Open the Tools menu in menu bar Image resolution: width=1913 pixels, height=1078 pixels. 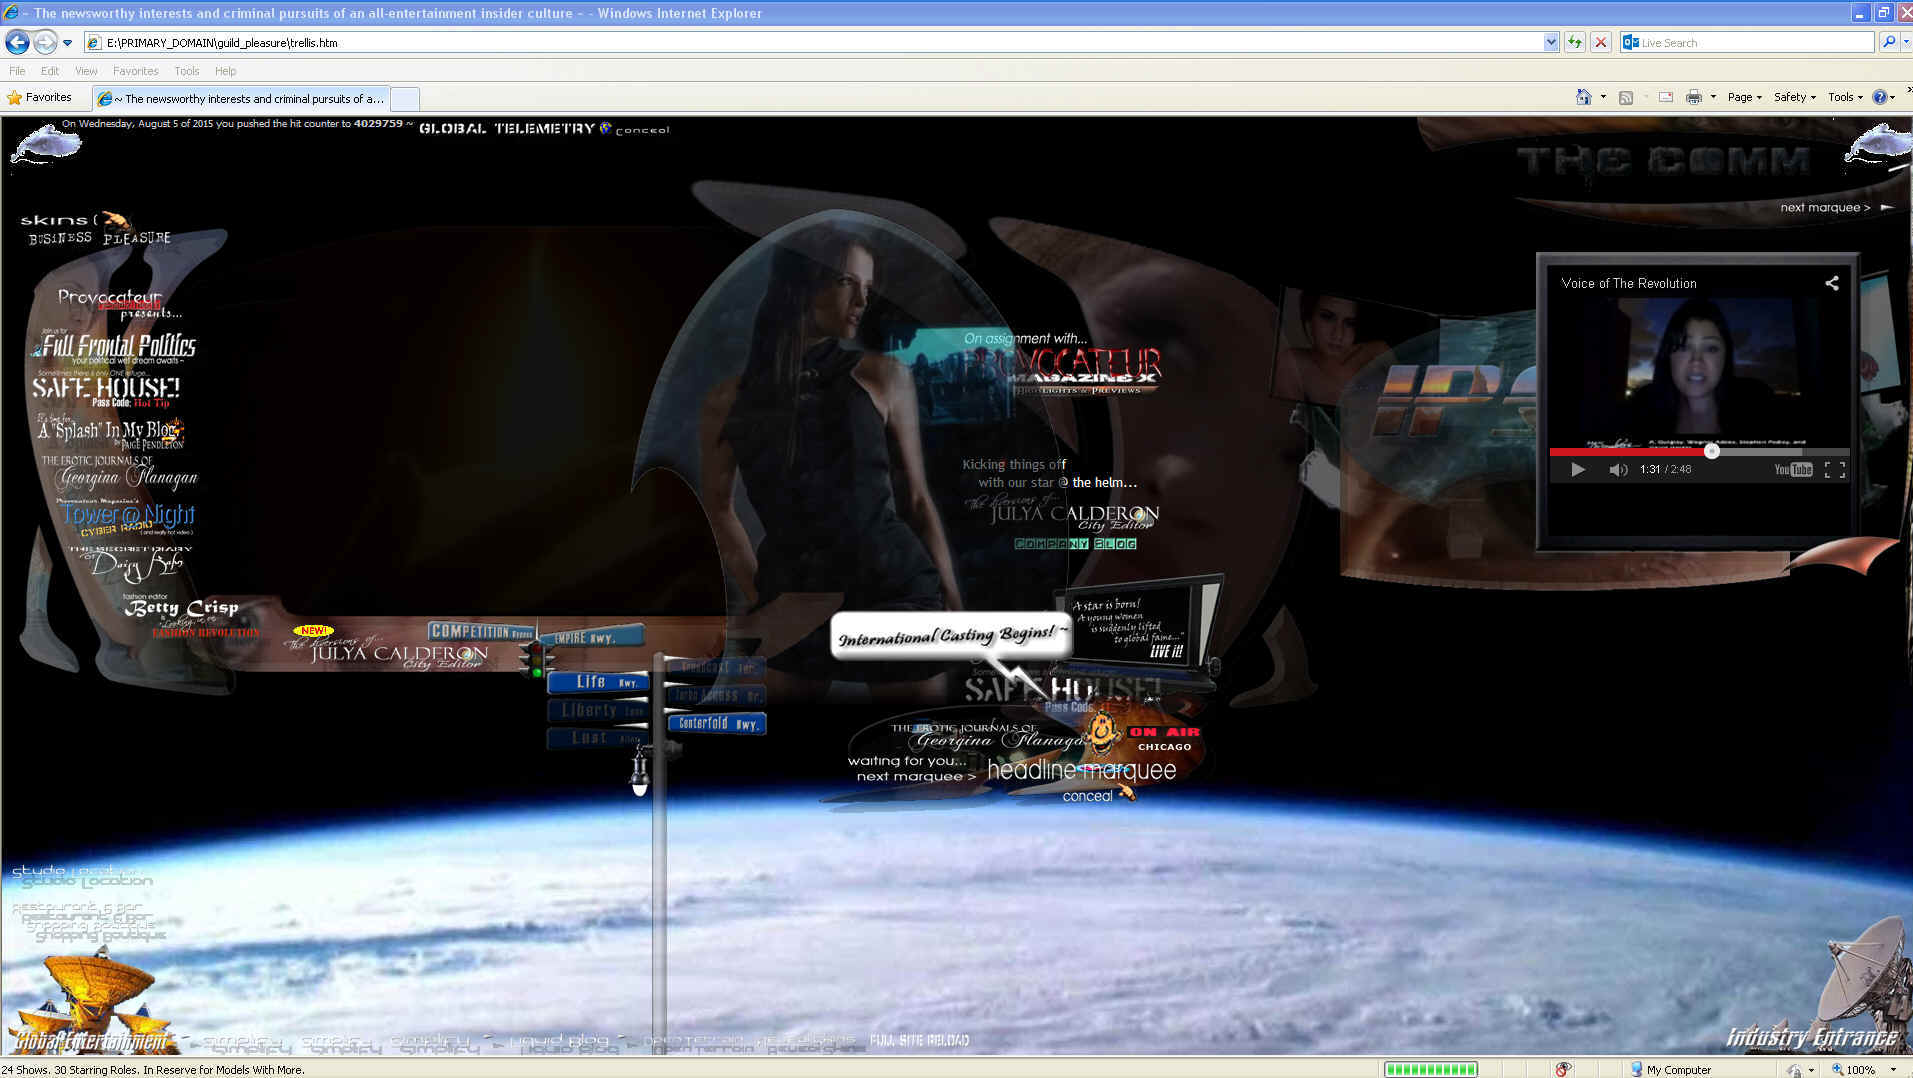[x=186, y=71]
